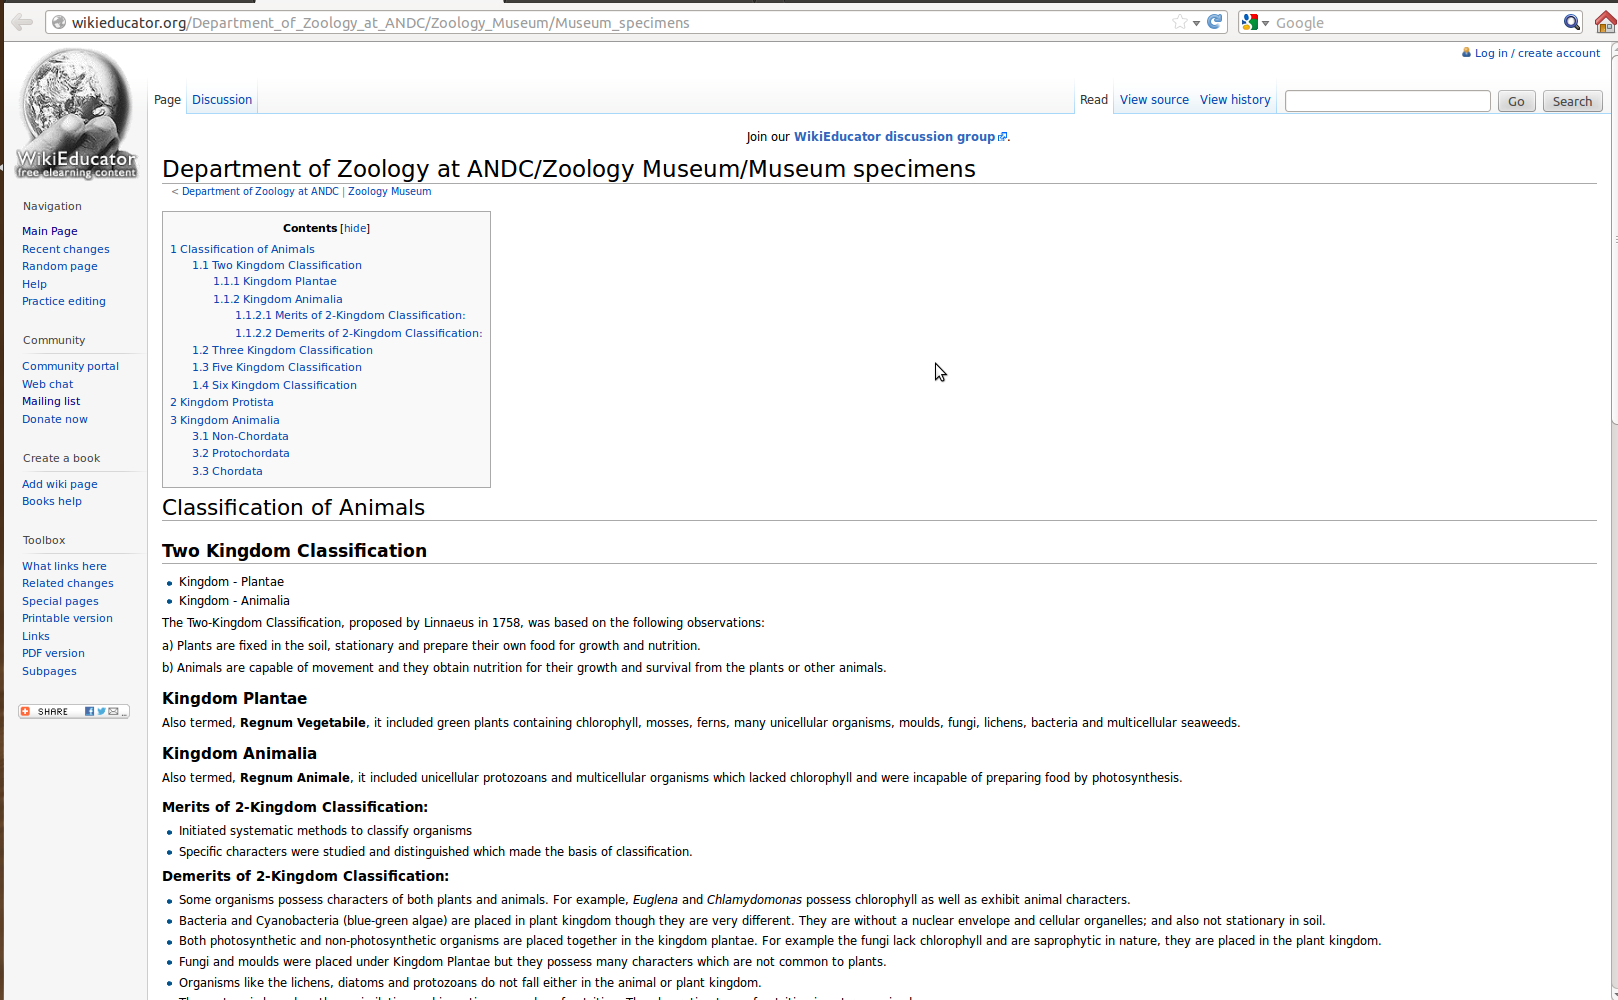The image size is (1618, 1000).
Task: Open Community portal link
Action: point(70,366)
